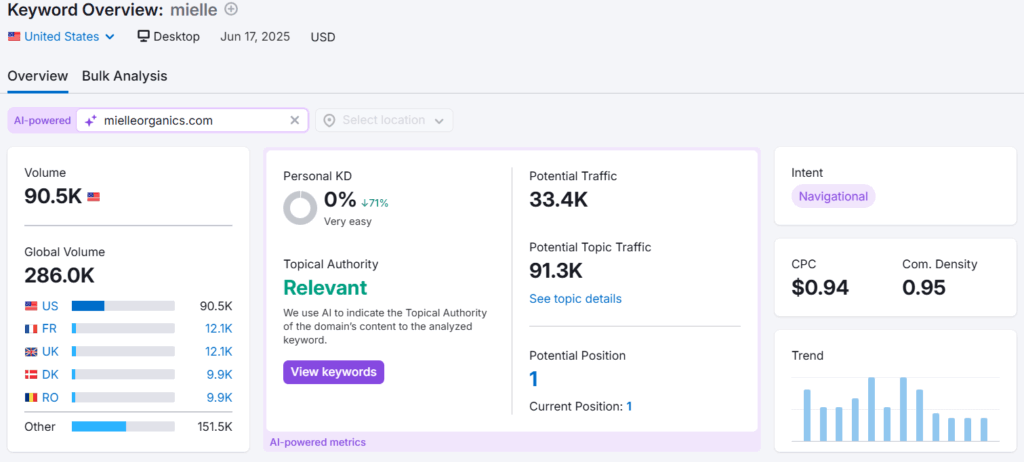This screenshot has height=462, width=1024.
Task: Click the 0.95 Com. Density value
Action: (x=924, y=288)
